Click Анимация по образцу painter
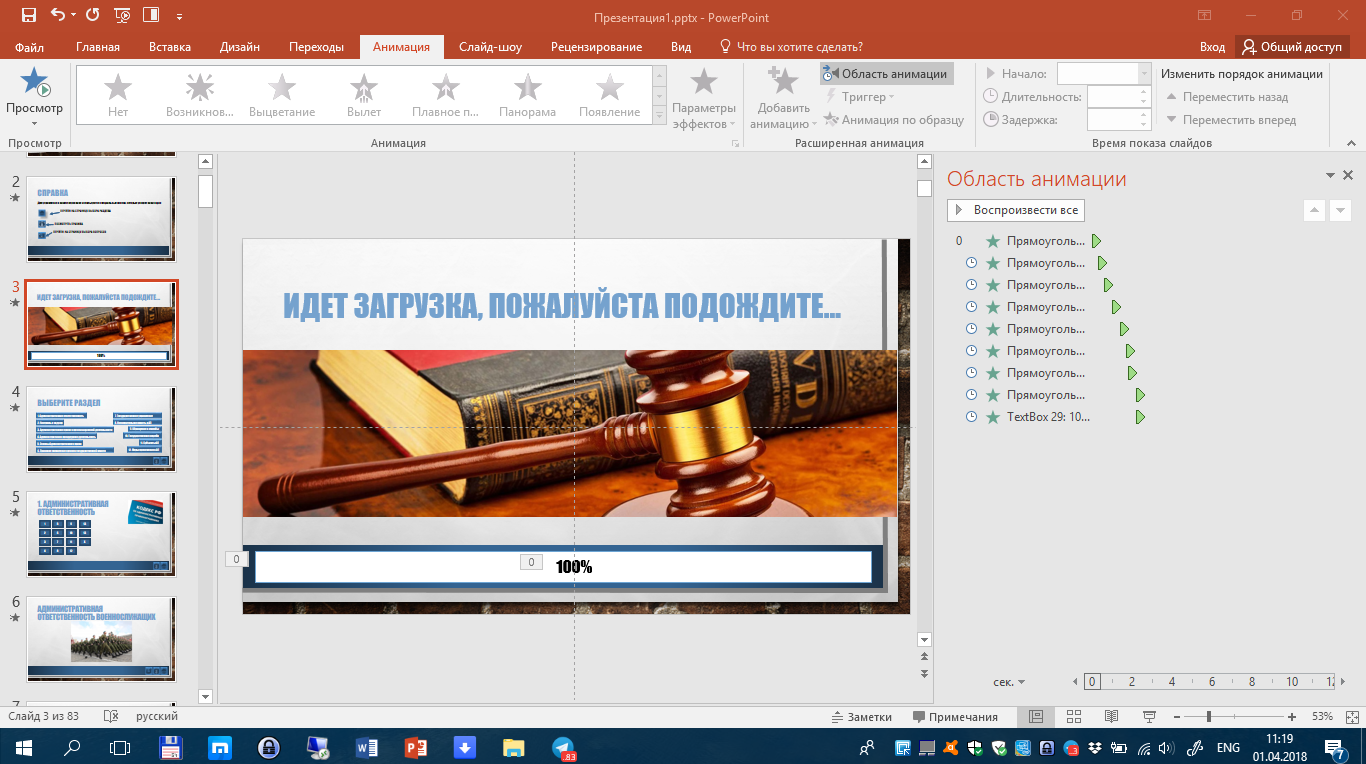The image size is (1366, 764). coord(894,120)
